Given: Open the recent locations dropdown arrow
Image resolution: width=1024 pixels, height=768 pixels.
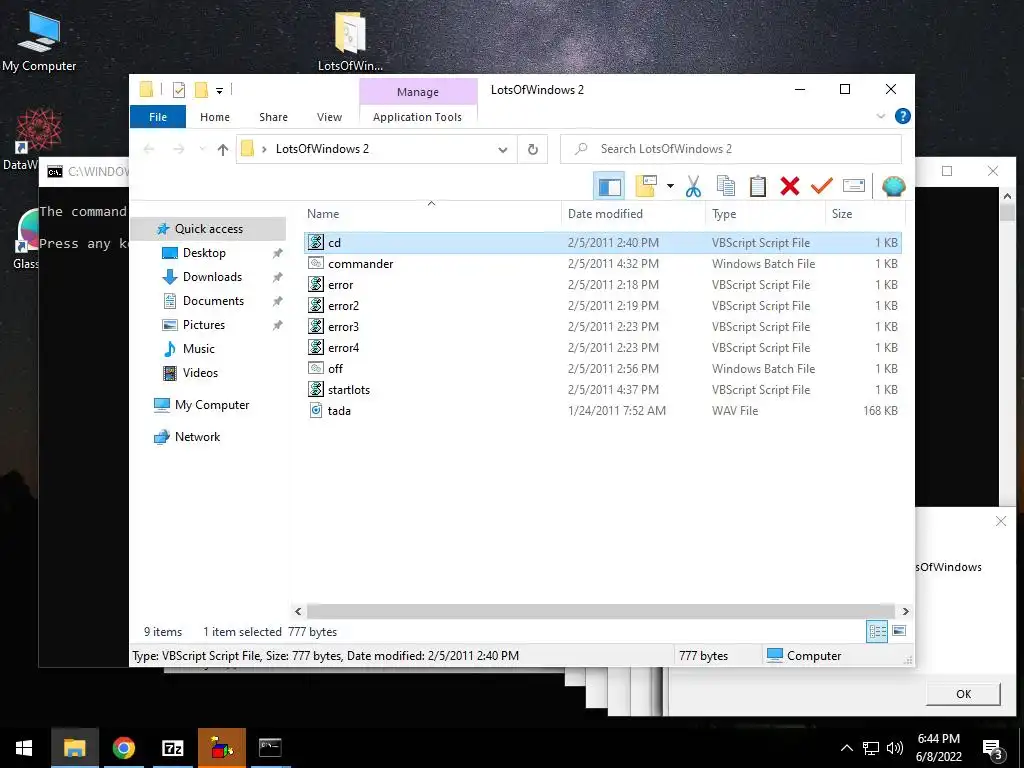Looking at the screenshot, I should pos(202,149).
